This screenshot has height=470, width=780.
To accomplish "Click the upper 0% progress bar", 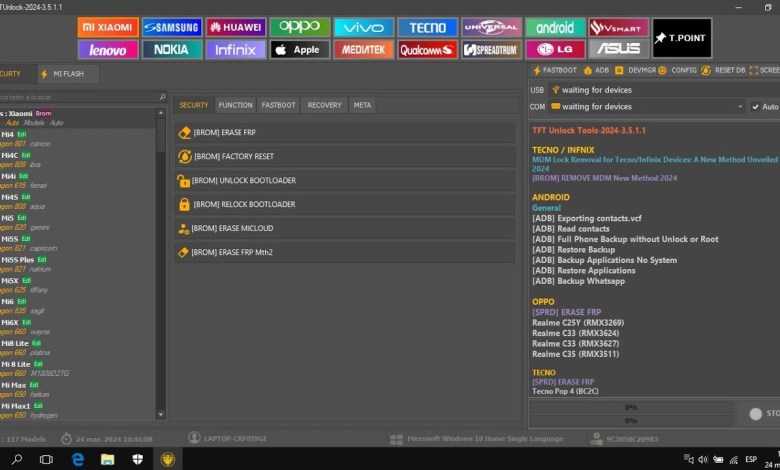I will point(631,407).
